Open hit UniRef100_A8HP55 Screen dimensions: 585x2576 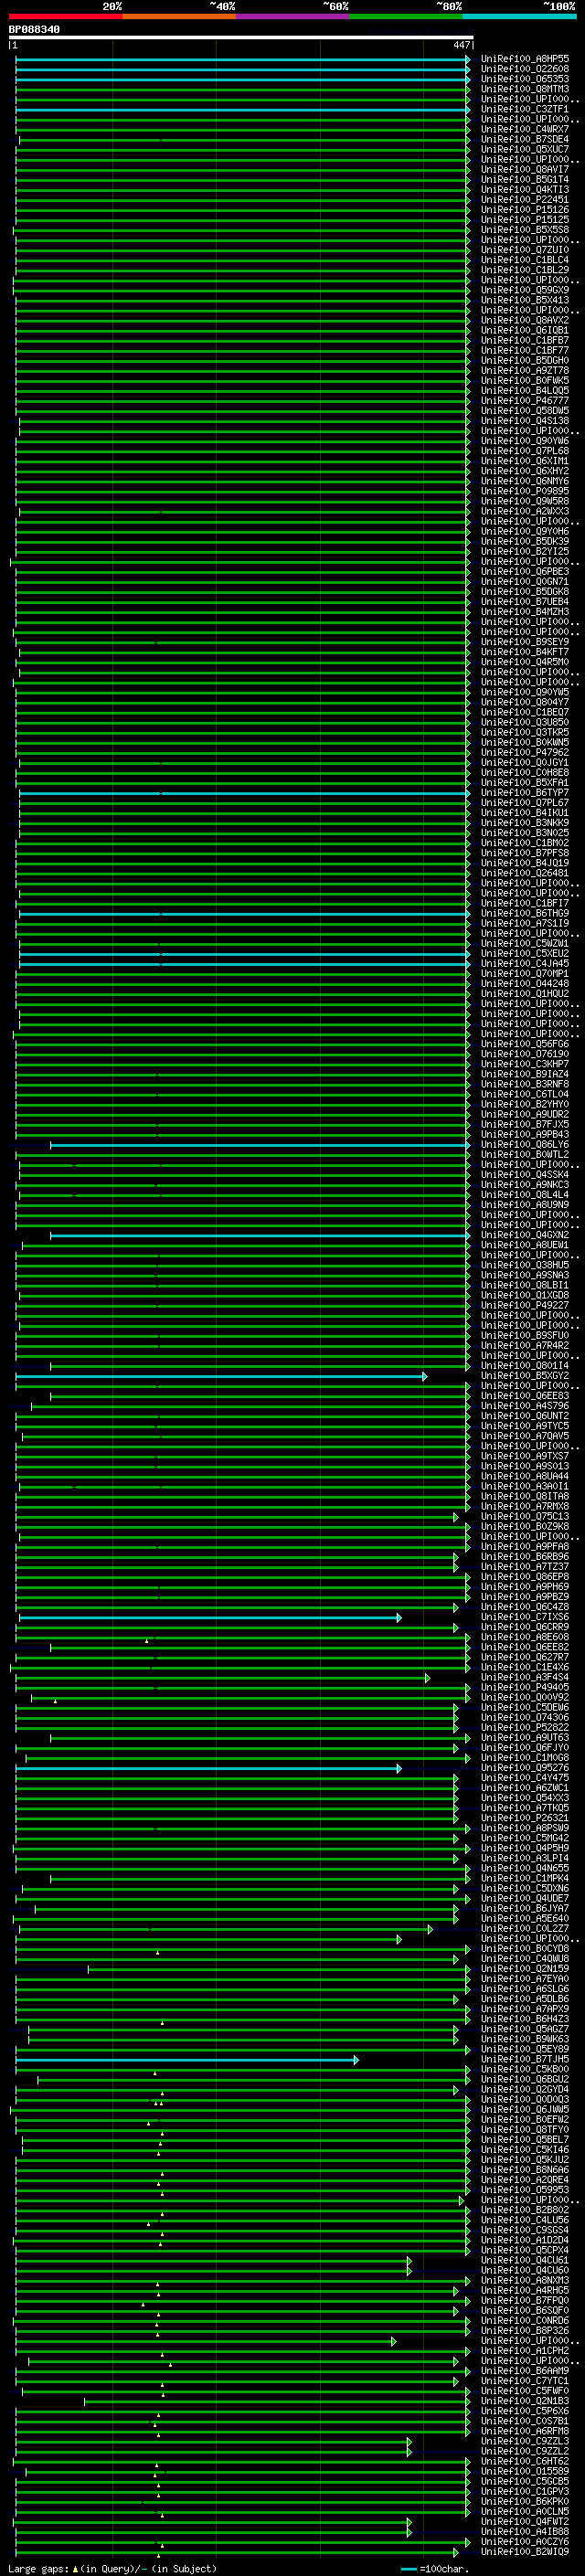pos(525,60)
